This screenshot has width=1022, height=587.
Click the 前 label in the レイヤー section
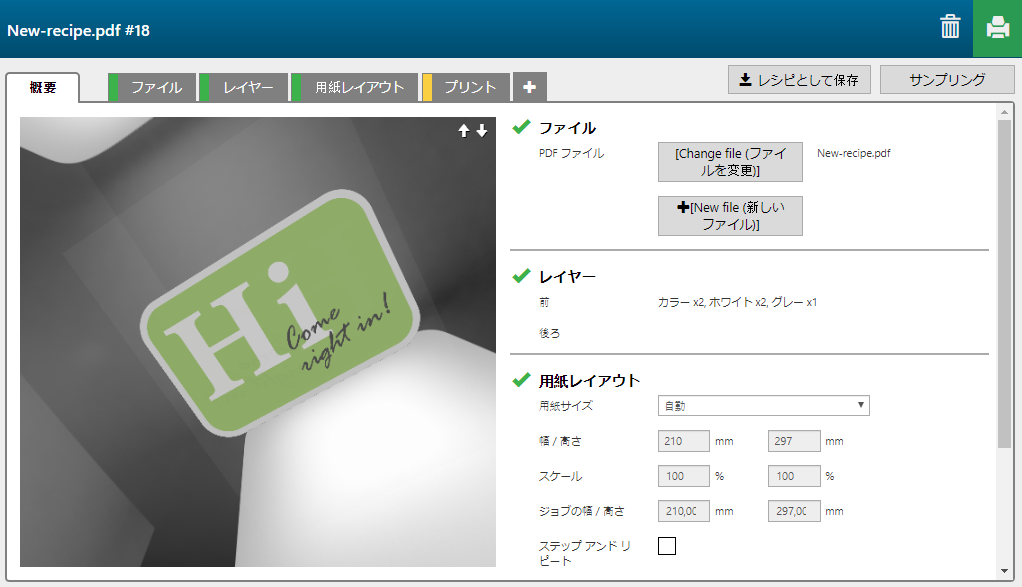544,302
